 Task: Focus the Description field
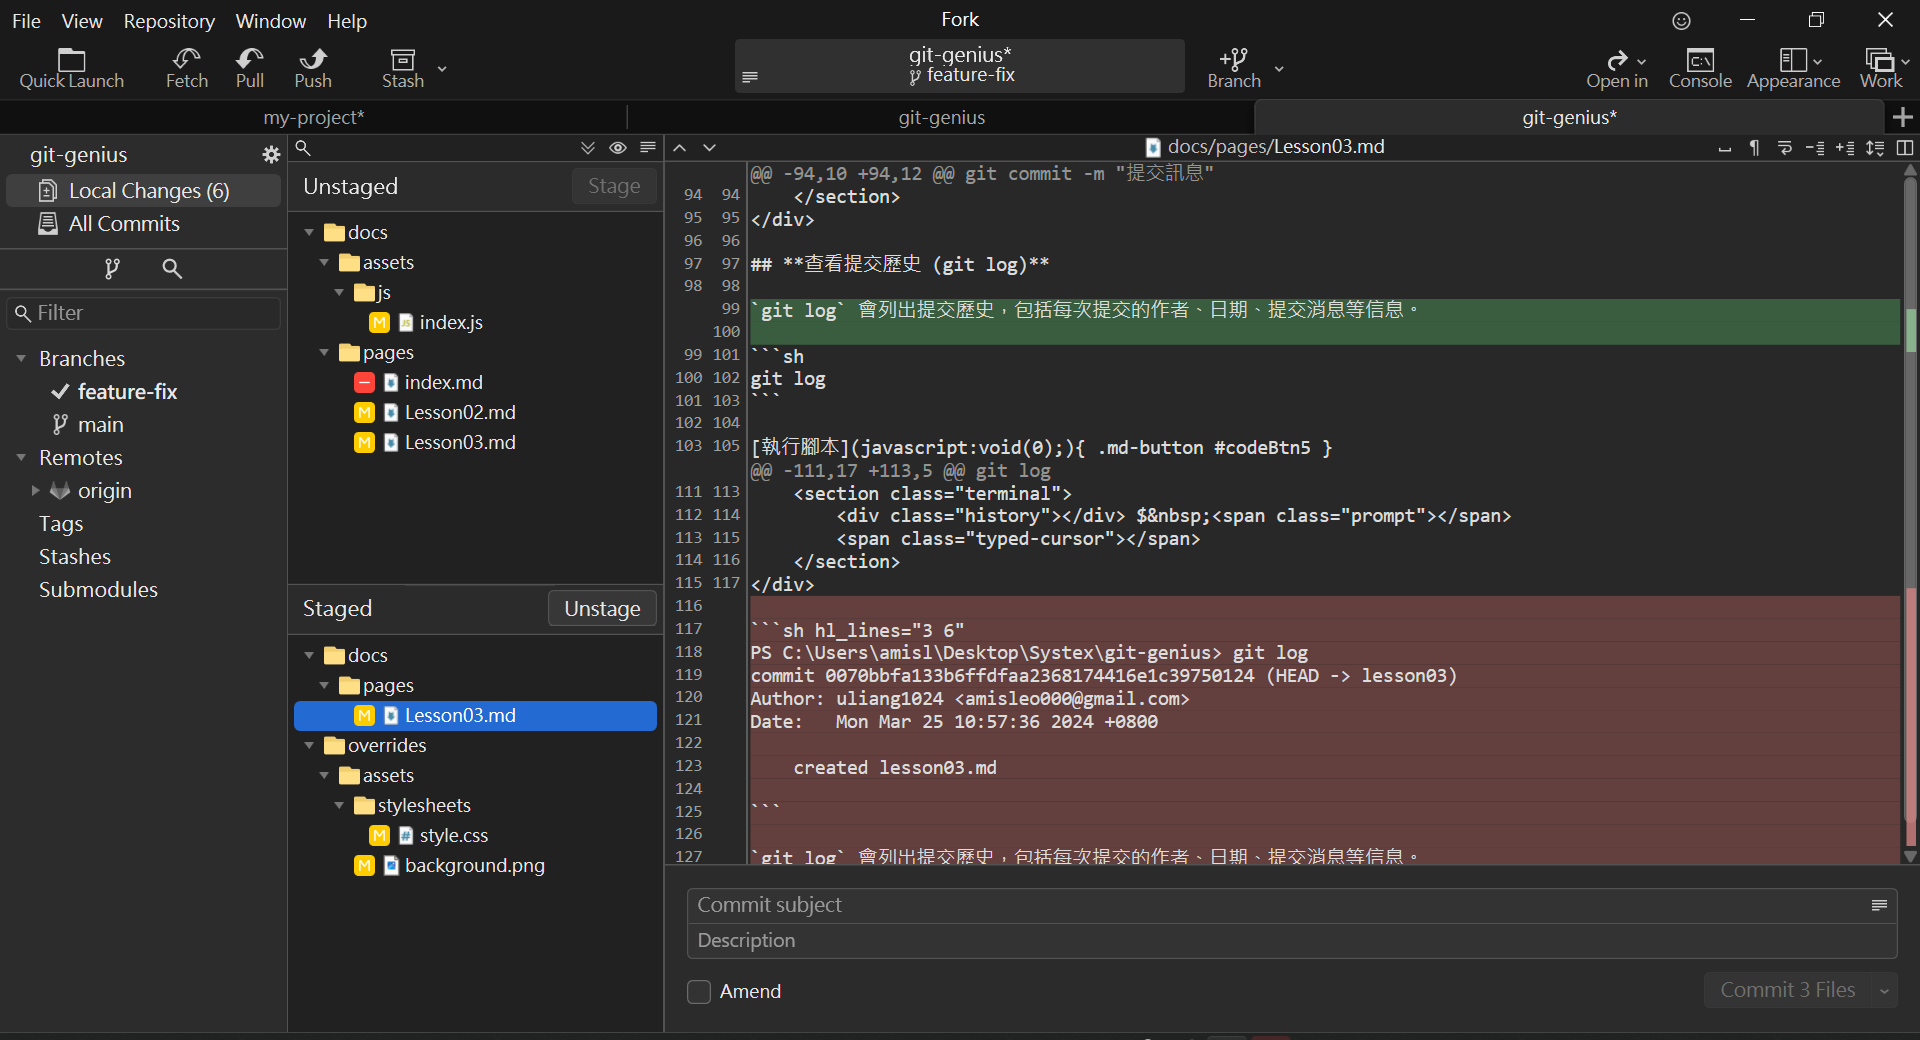pyautogui.click(x=1291, y=941)
